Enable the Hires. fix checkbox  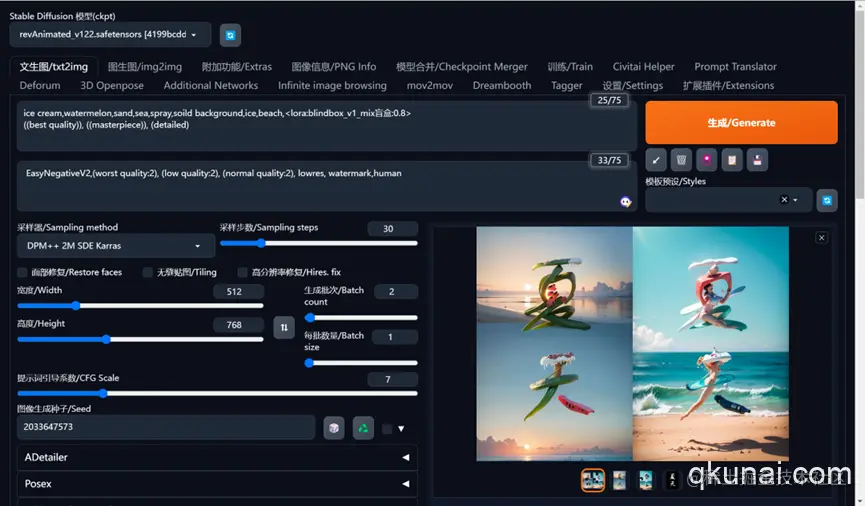click(242, 272)
